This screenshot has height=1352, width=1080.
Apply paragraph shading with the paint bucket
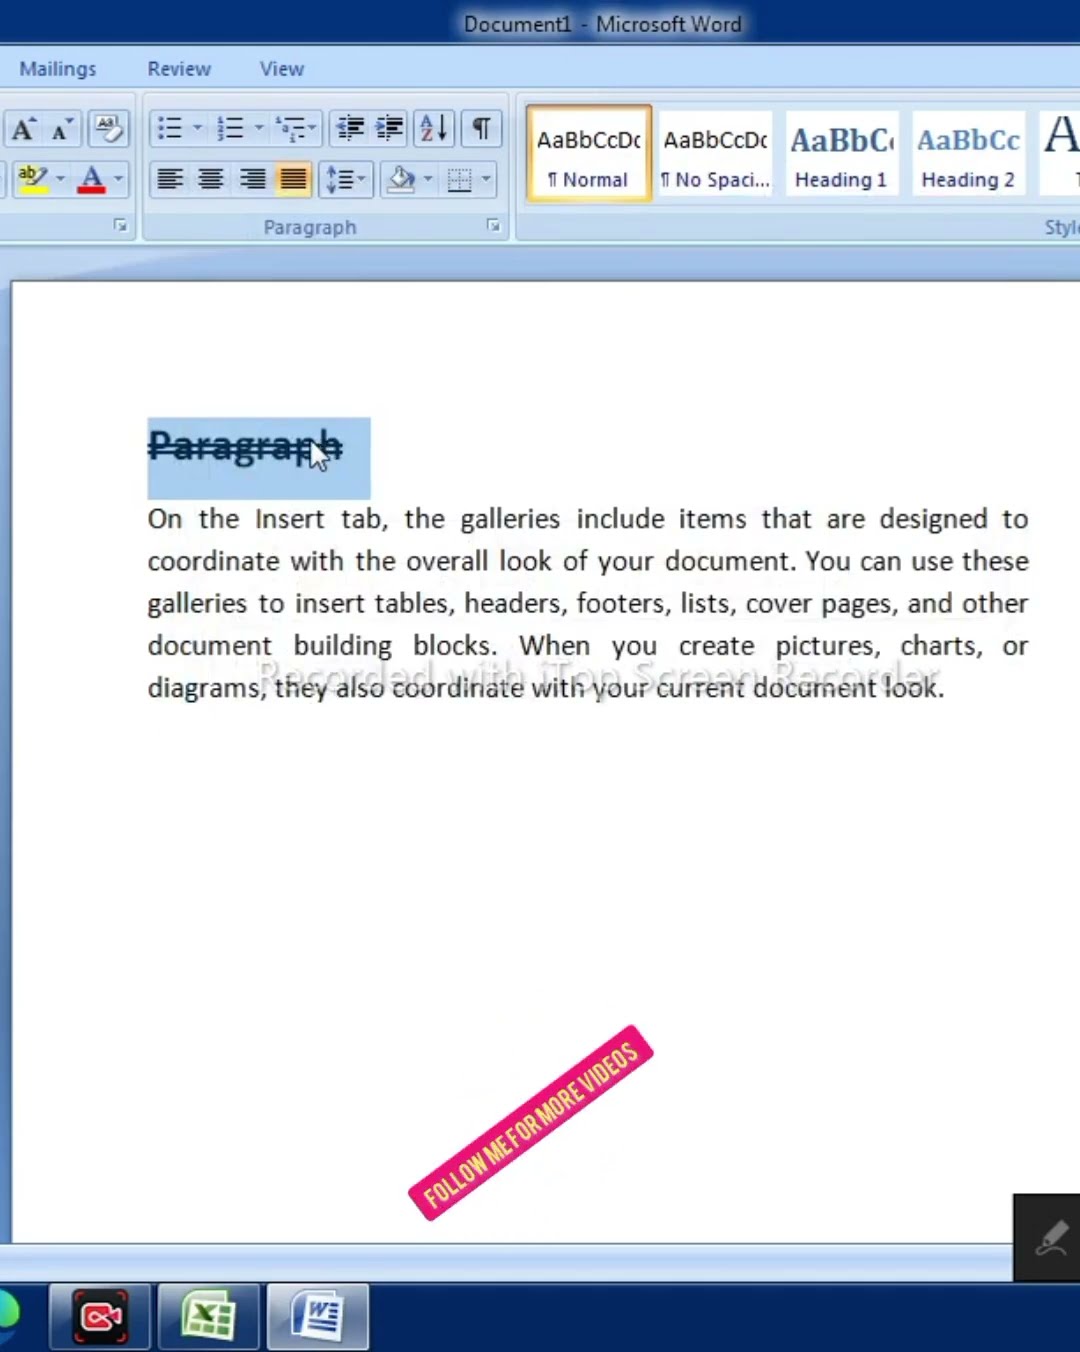[402, 179]
